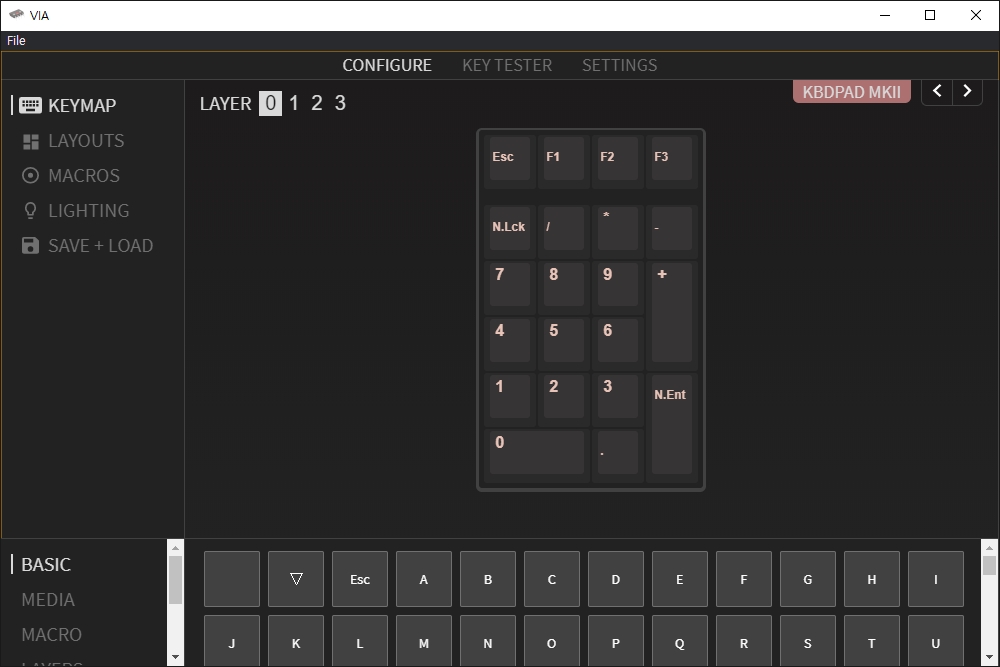Switch to the Key Tester tab
The width and height of the screenshot is (1000, 667).
click(507, 65)
